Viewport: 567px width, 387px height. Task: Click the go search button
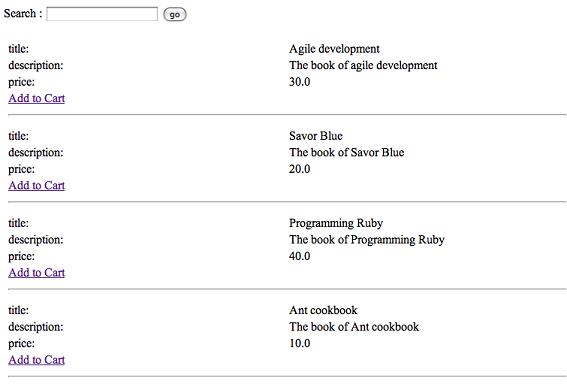(x=175, y=14)
